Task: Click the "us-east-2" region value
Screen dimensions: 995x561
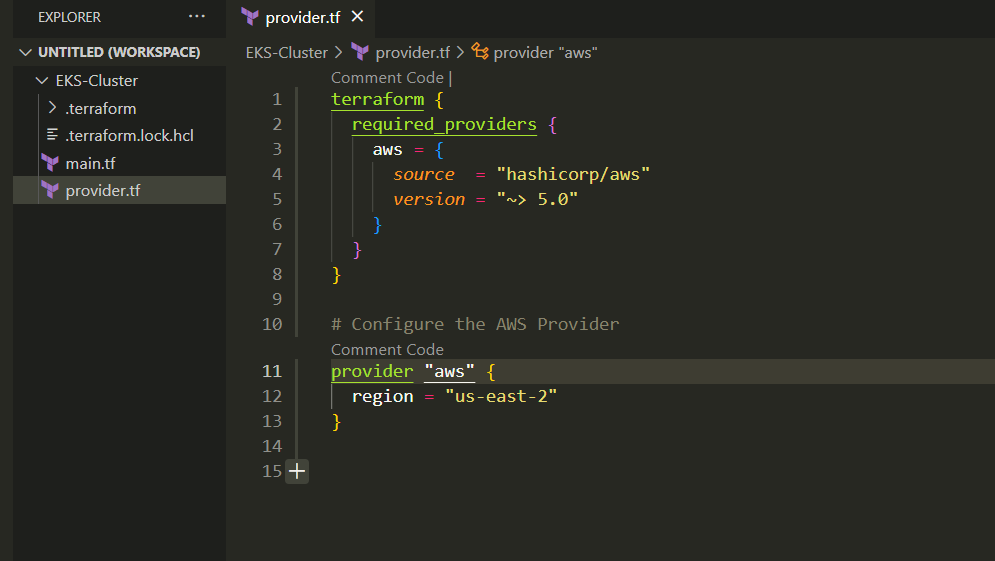Action: point(501,397)
